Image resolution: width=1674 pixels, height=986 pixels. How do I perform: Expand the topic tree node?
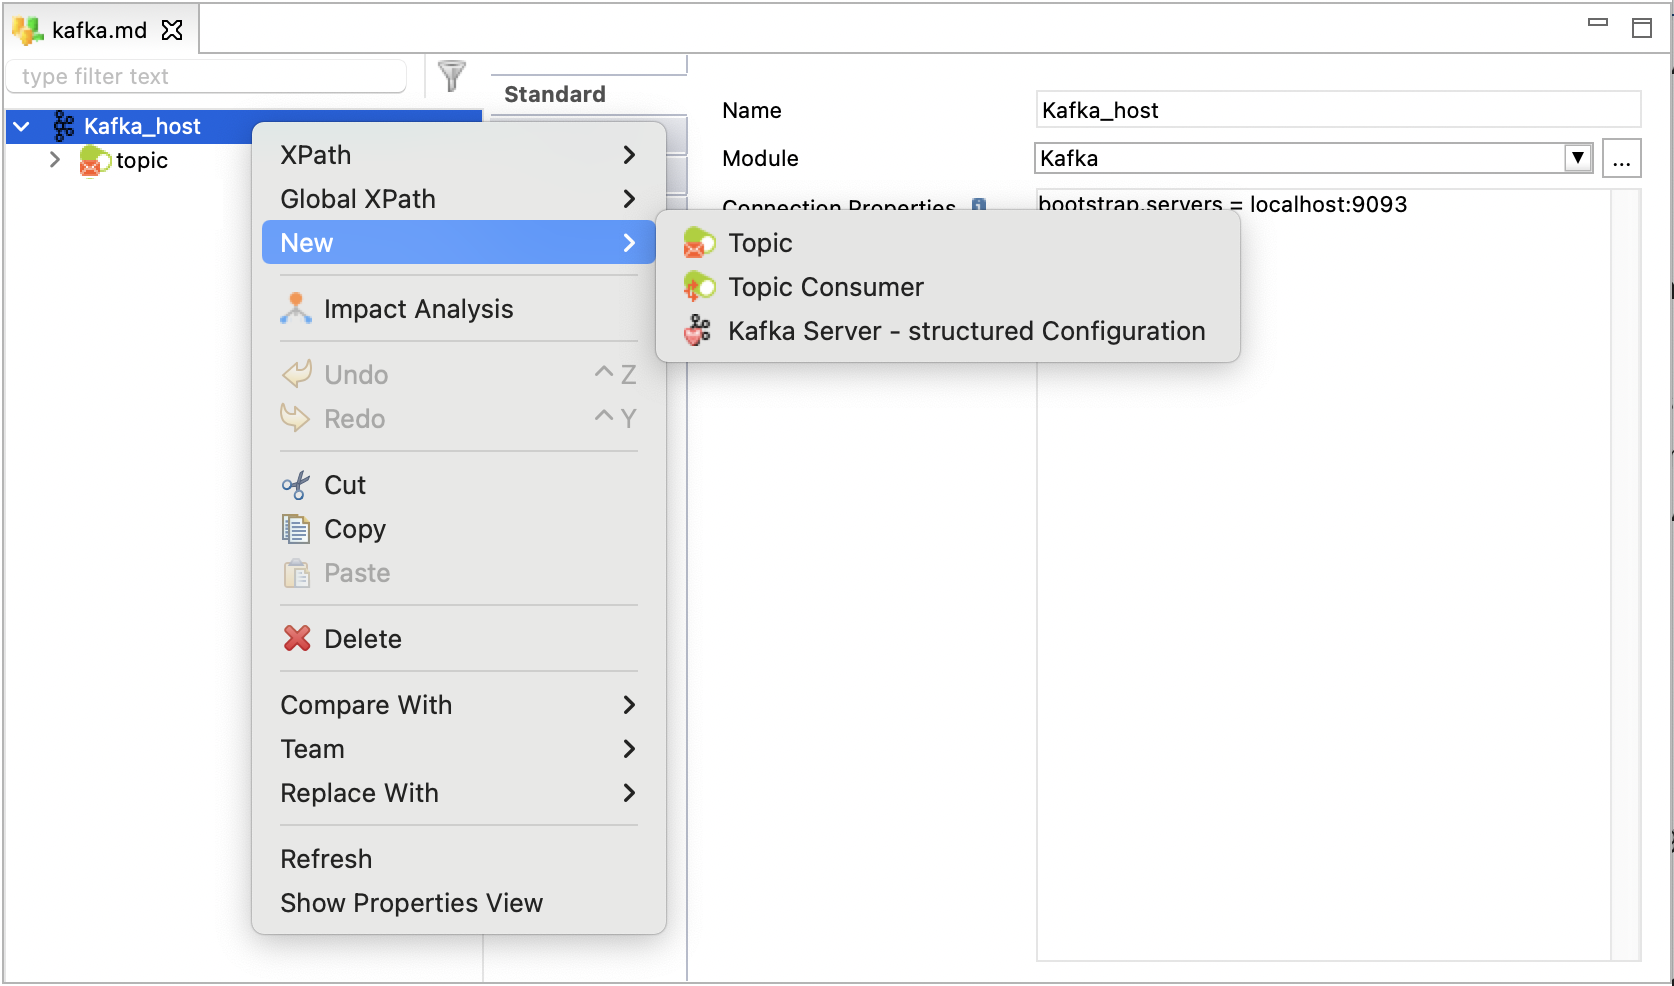[x=54, y=160]
